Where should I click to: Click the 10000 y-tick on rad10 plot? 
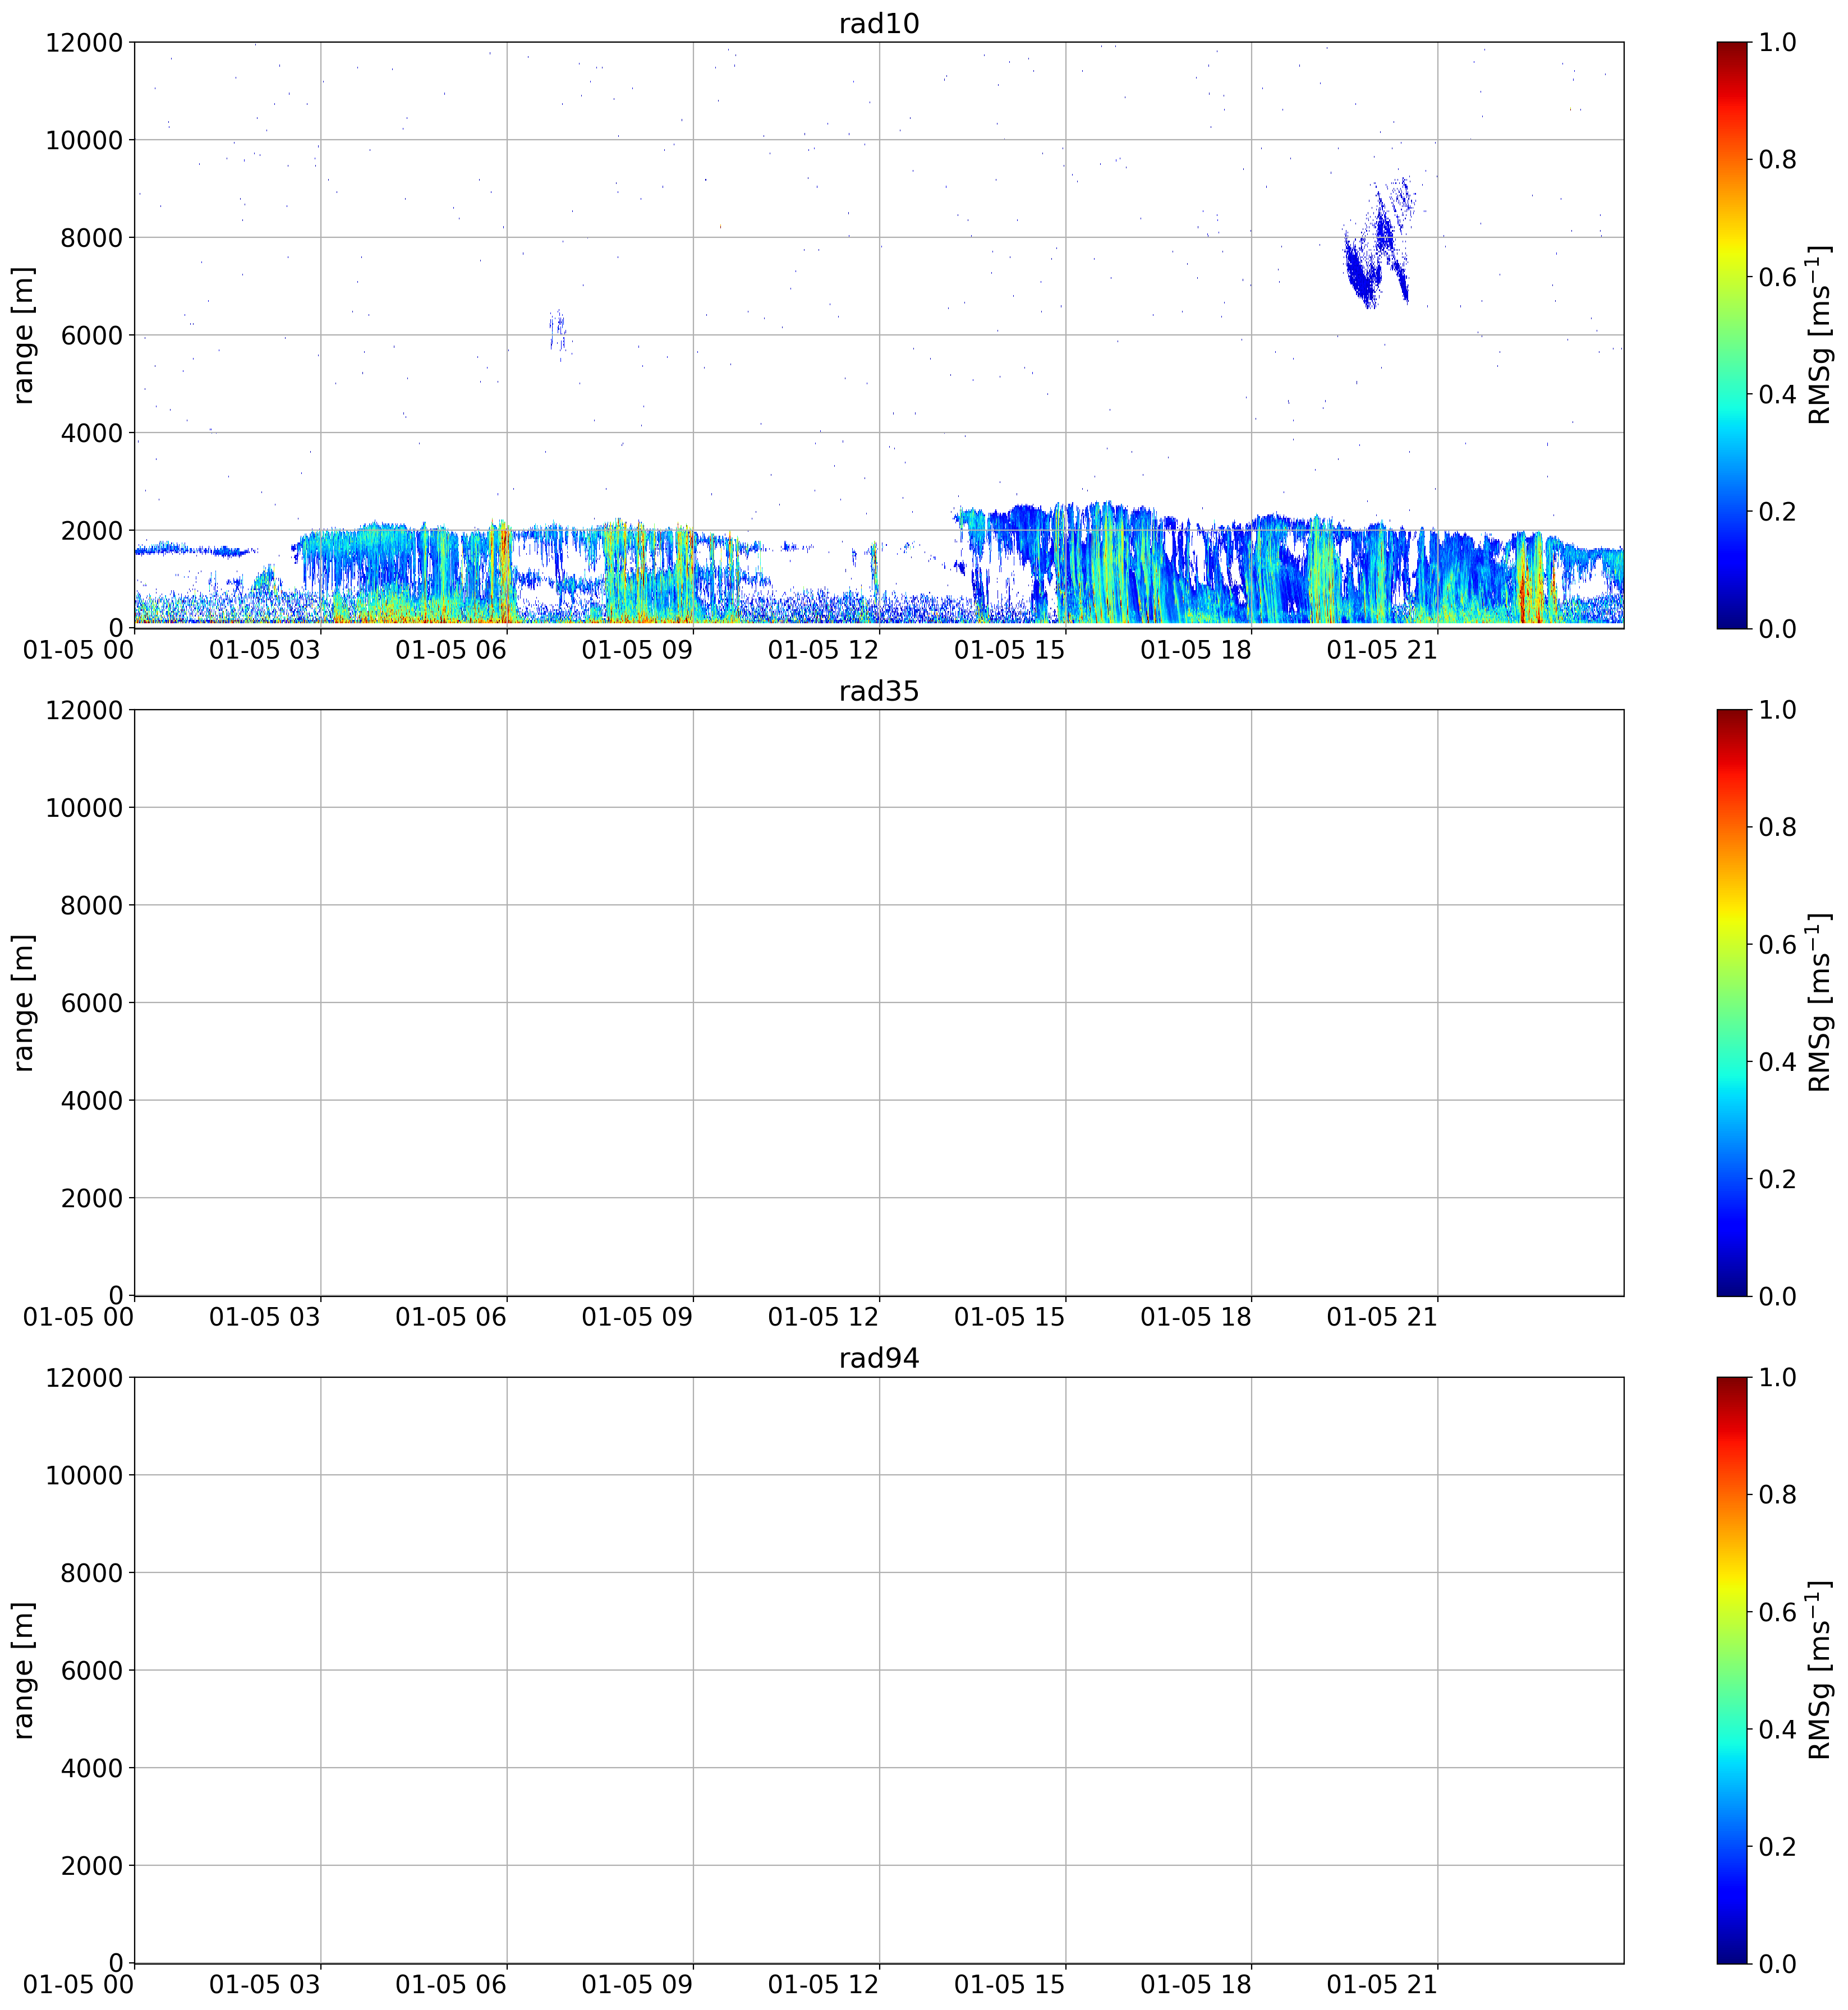pos(84,140)
